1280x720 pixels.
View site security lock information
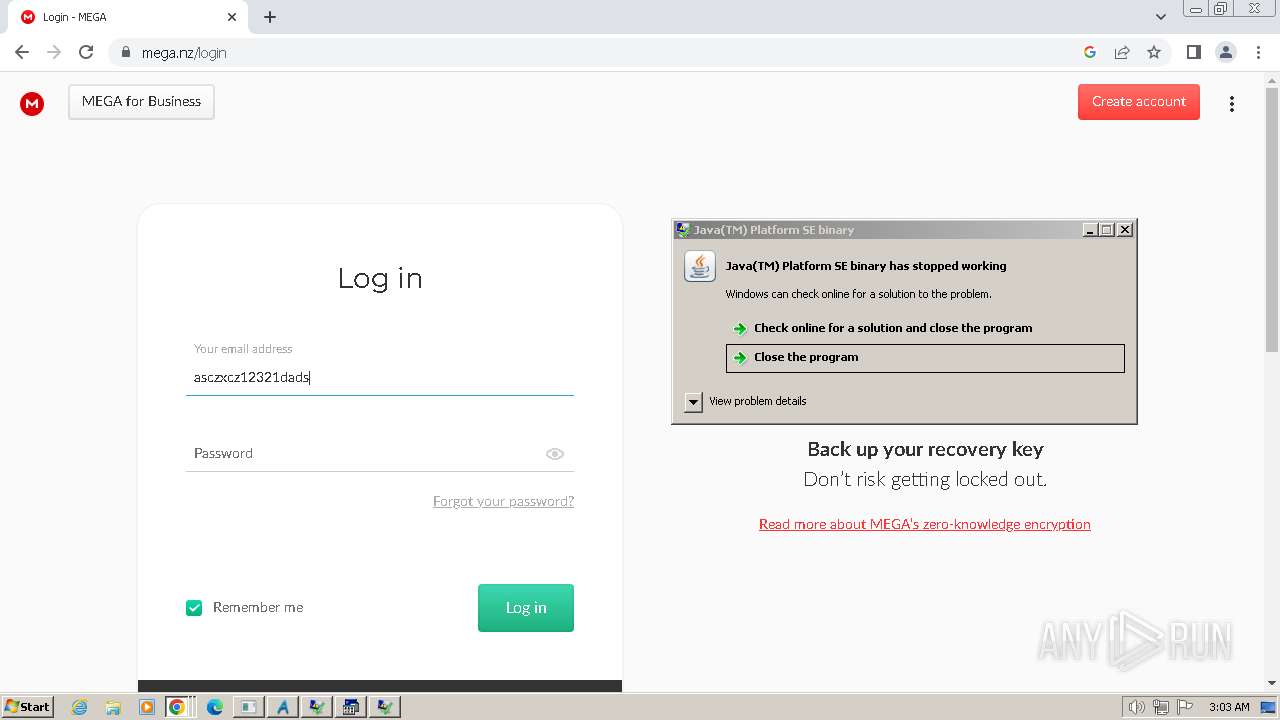click(126, 52)
